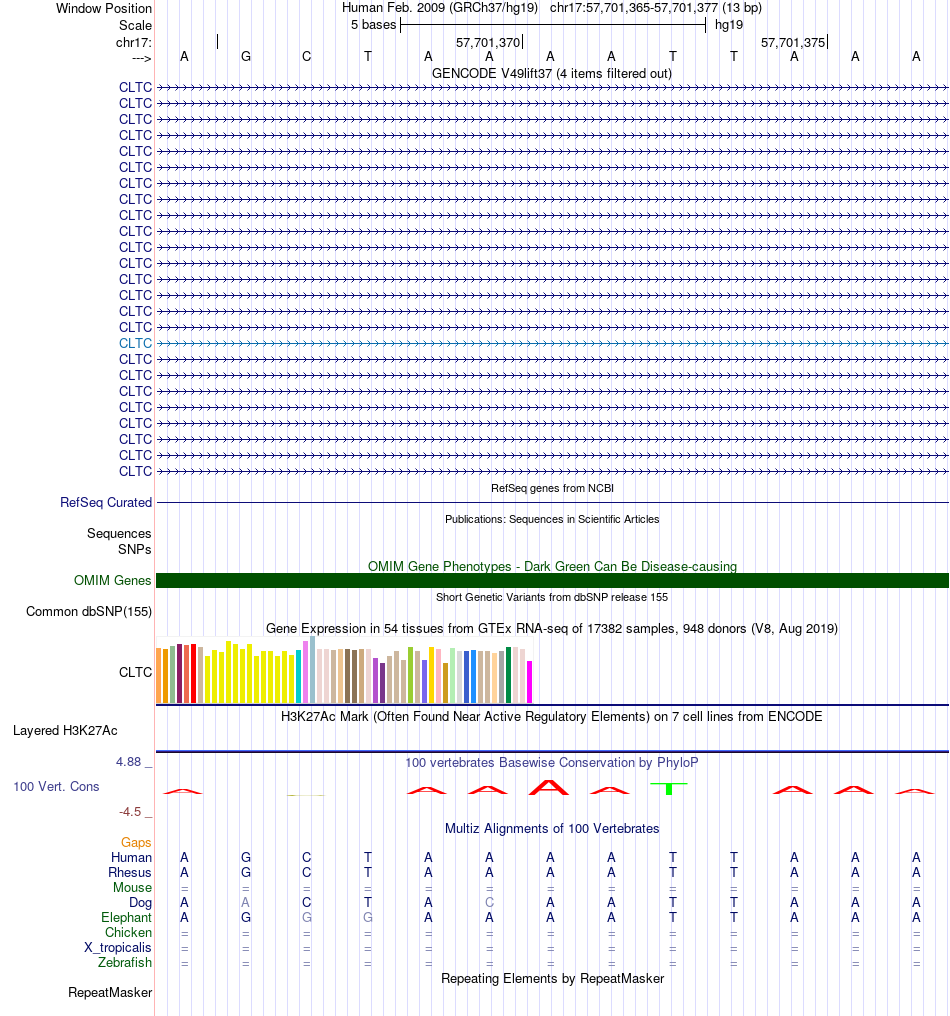Select the X_tropicalis species label
The image size is (950, 1016).
tap(117, 947)
